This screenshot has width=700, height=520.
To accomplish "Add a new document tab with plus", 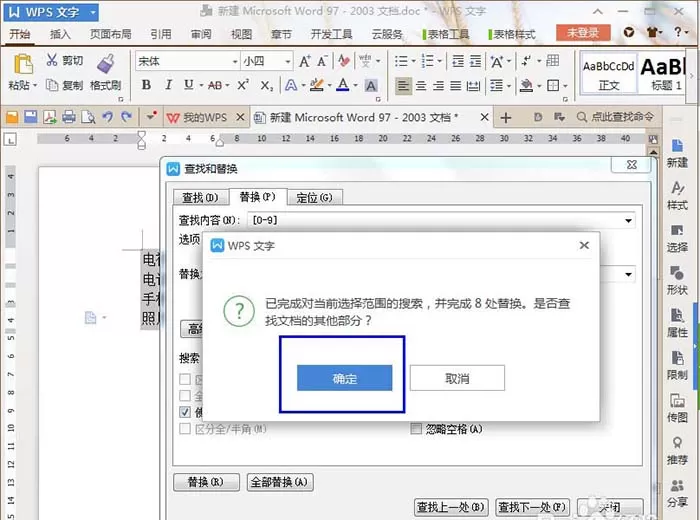I will [506, 118].
